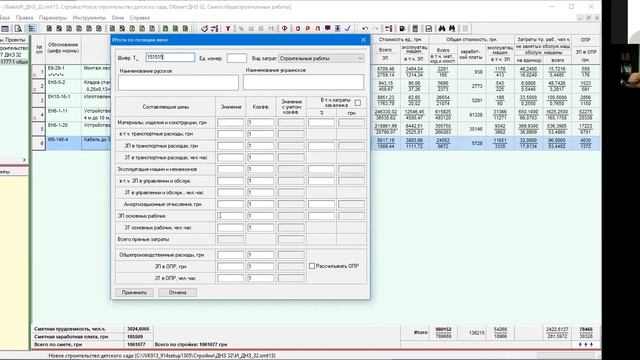Screen dimensions: 640x360
Task: Open the 'Справка' menu
Action: tap(140, 18)
